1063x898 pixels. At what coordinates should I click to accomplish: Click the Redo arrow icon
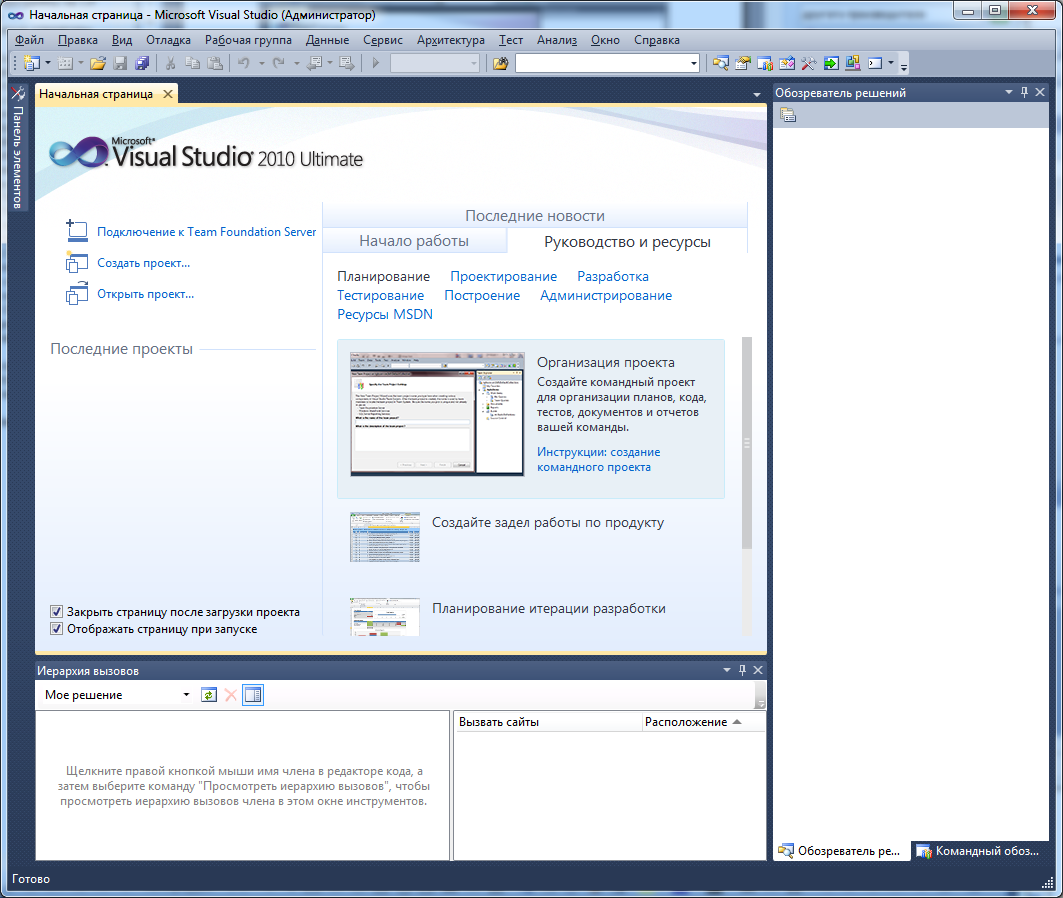tap(279, 63)
